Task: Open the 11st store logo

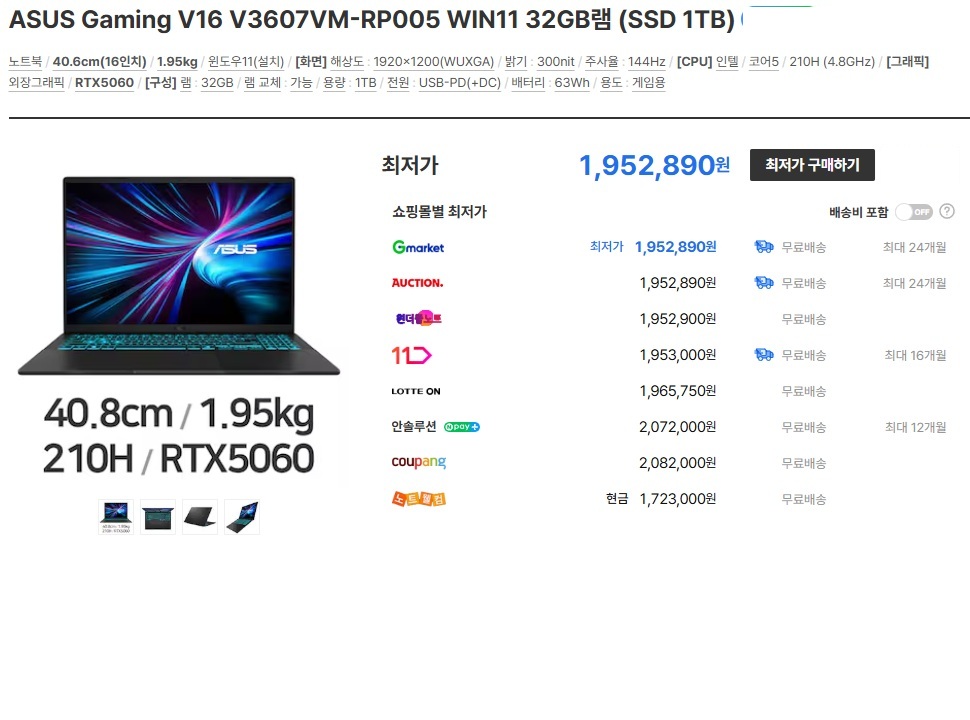Action: (x=411, y=355)
